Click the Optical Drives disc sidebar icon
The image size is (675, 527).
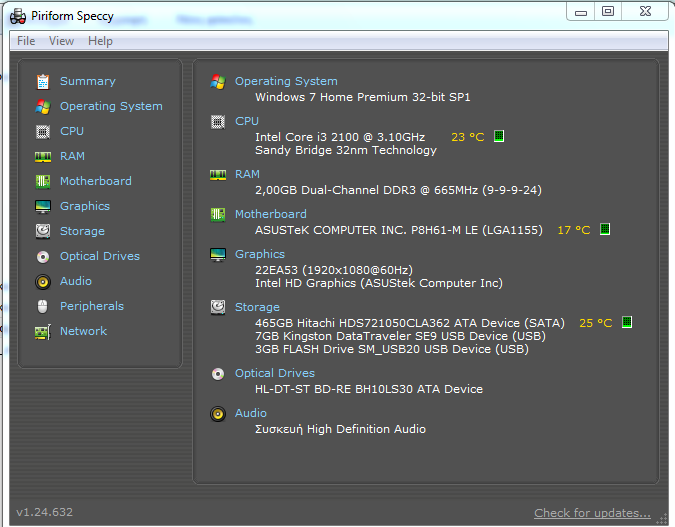43,257
